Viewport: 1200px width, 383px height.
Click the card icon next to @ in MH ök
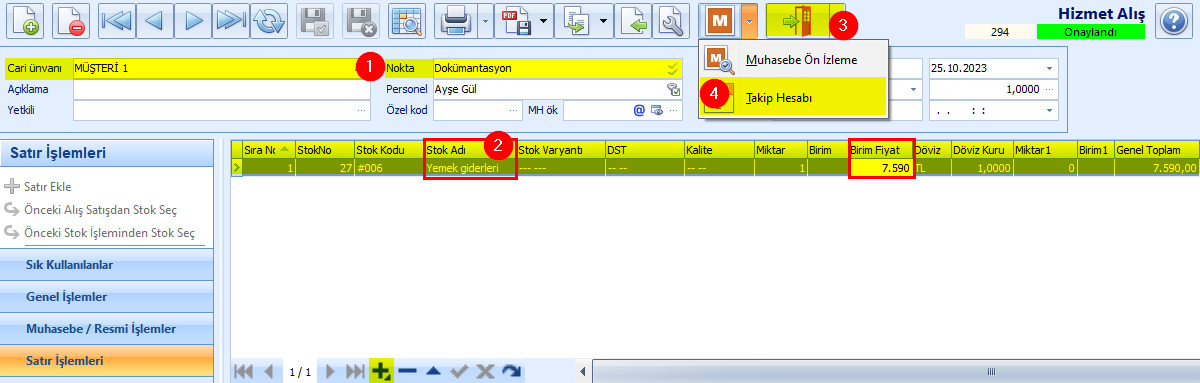(x=656, y=110)
